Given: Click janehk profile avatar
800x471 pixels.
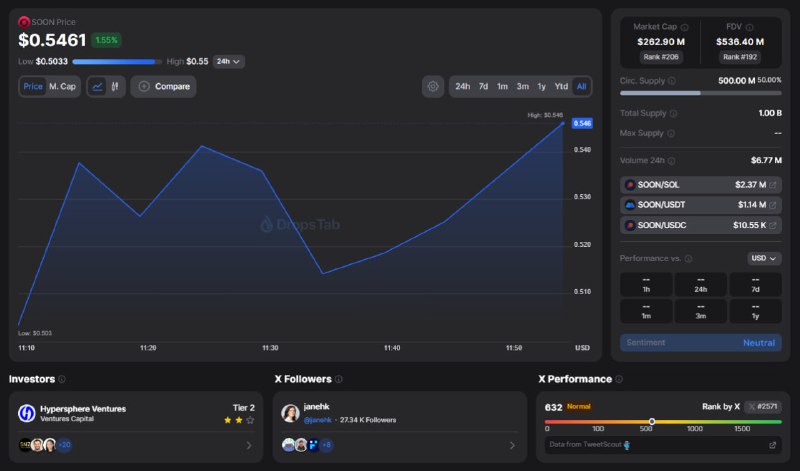Looking at the screenshot, I should [290, 413].
